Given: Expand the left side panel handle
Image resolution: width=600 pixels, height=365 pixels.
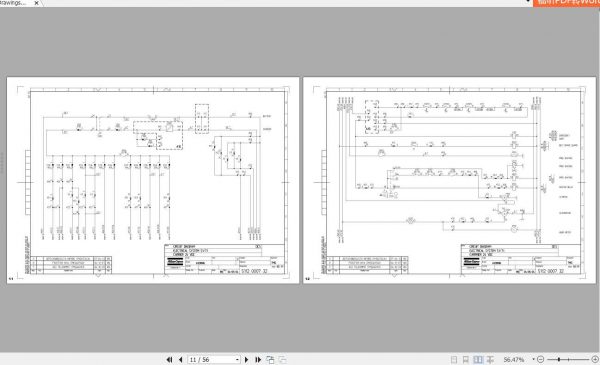Looking at the screenshot, I should point(2,163).
